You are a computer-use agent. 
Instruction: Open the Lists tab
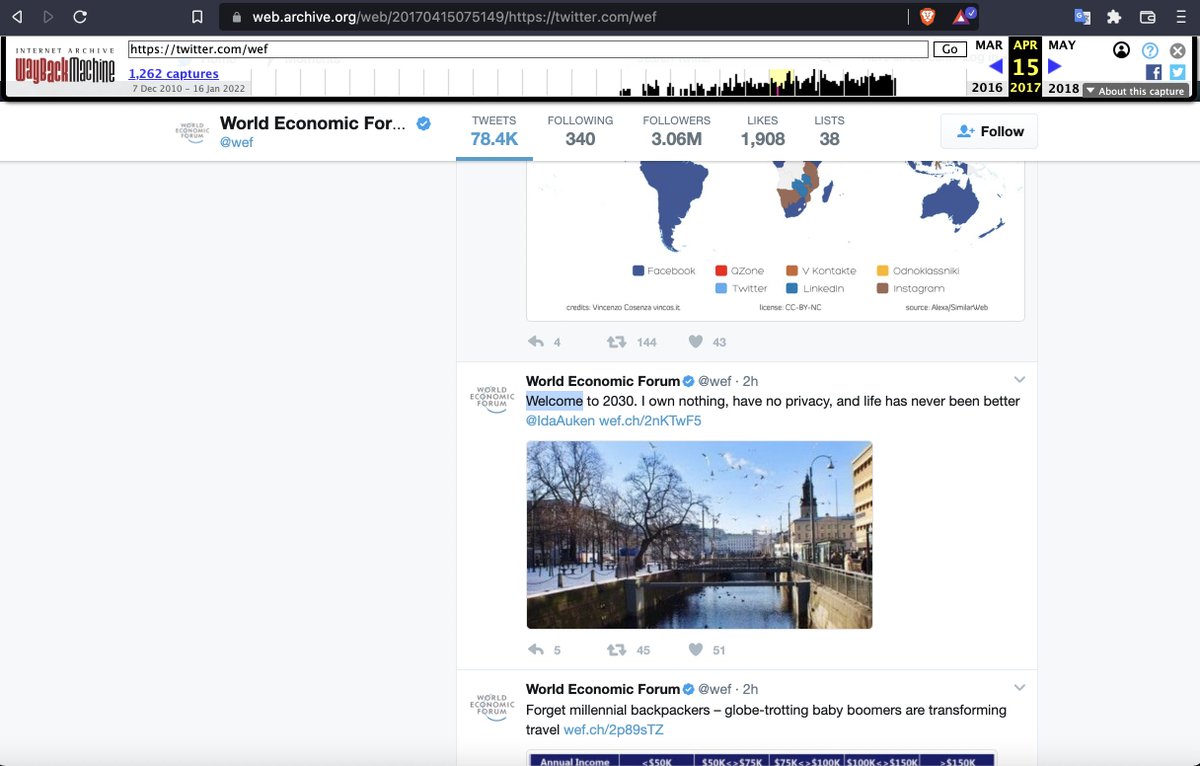pyautogui.click(x=829, y=131)
